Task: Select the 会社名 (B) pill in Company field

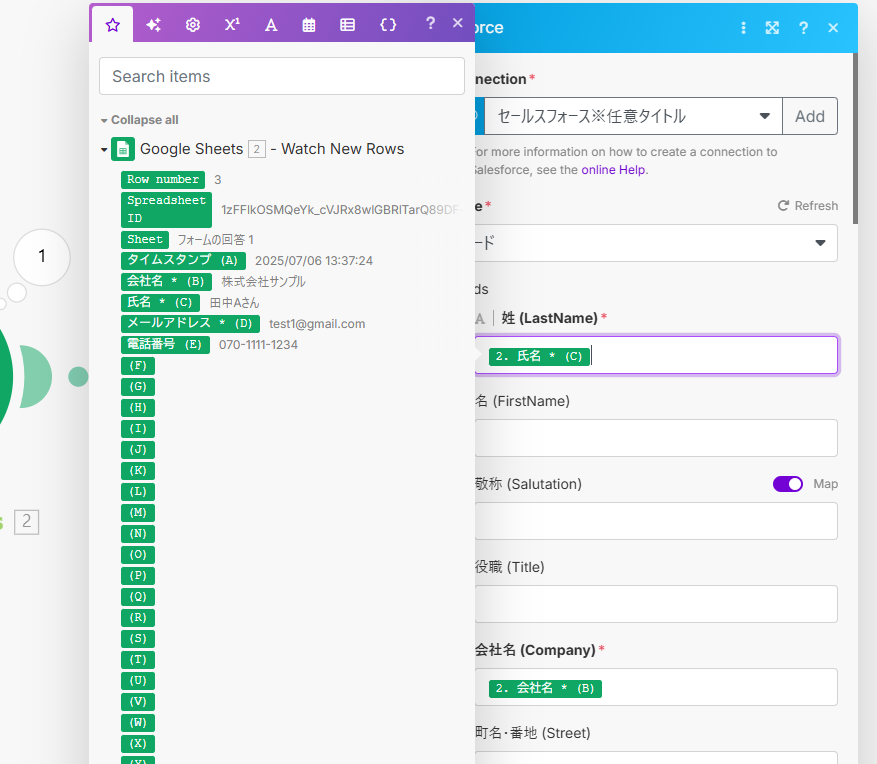Action: click(x=545, y=688)
